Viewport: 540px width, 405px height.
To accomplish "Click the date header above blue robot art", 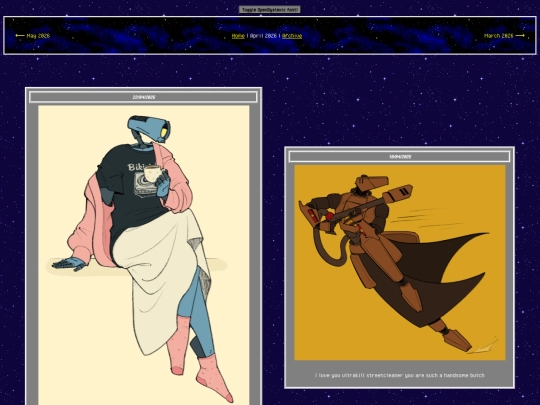I will 143,97.
